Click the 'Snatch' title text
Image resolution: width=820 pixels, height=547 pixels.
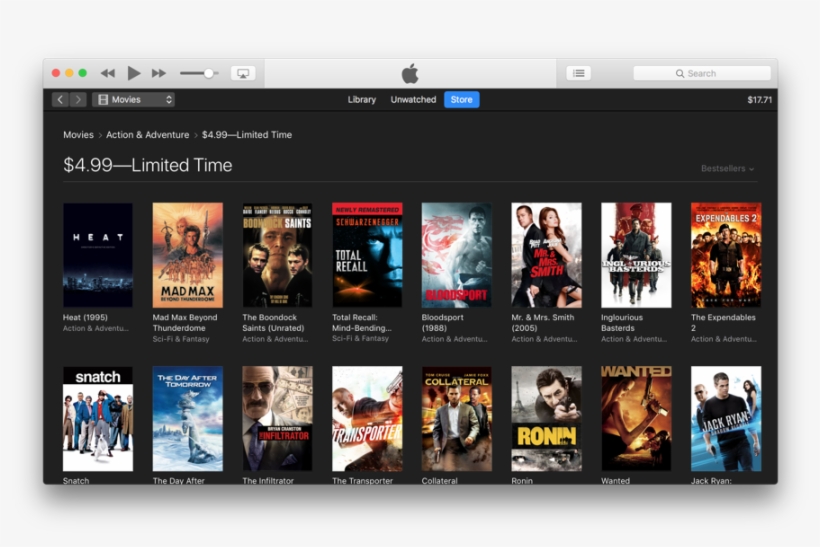pyautogui.click(x=76, y=481)
